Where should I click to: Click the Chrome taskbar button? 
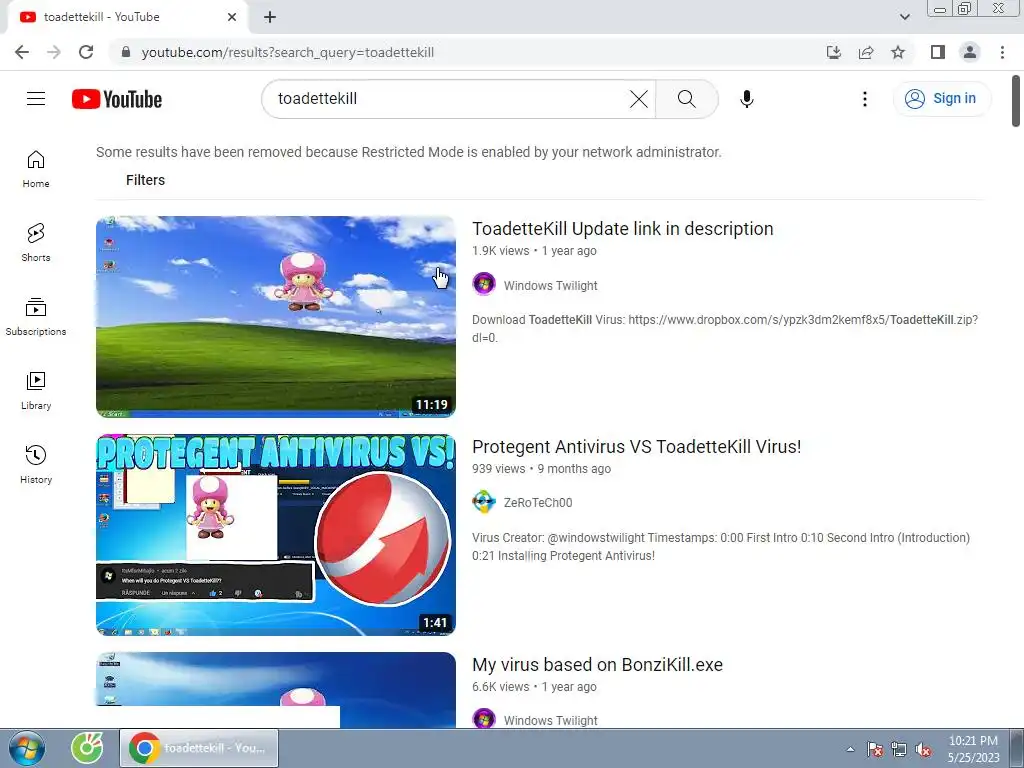[x=199, y=748]
